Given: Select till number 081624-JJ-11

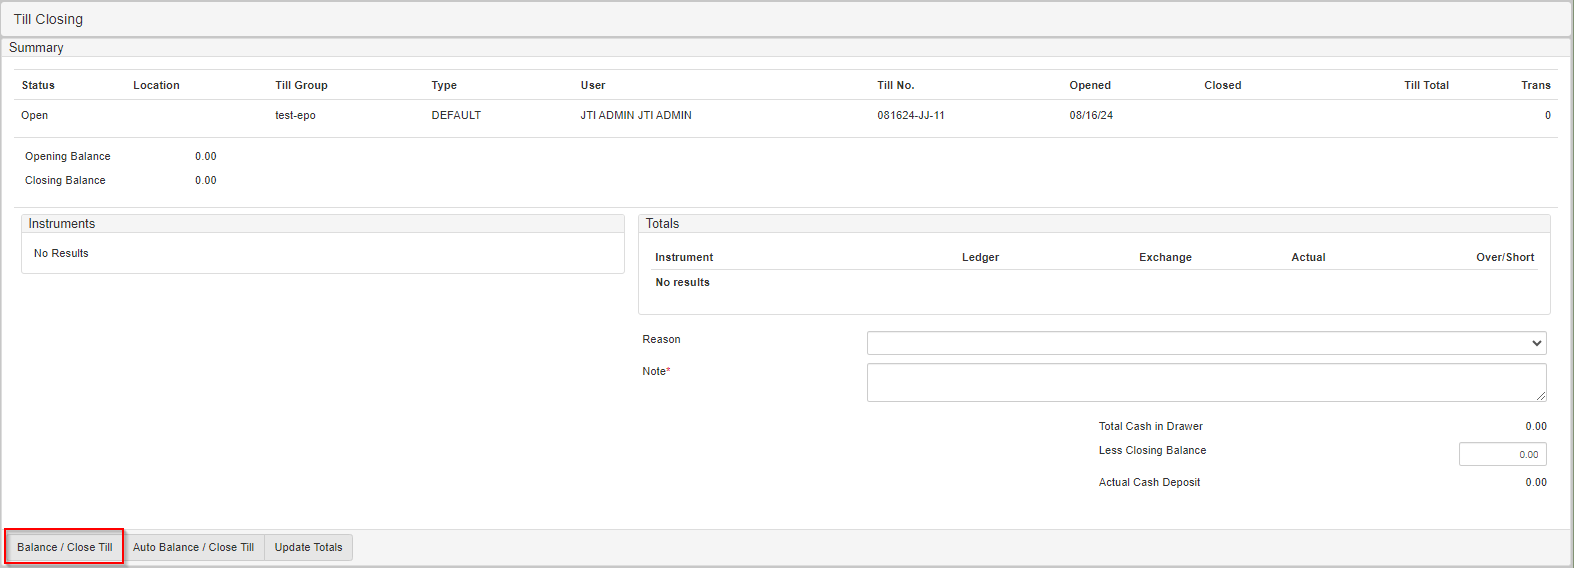Looking at the screenshot, I should [910, 115].
